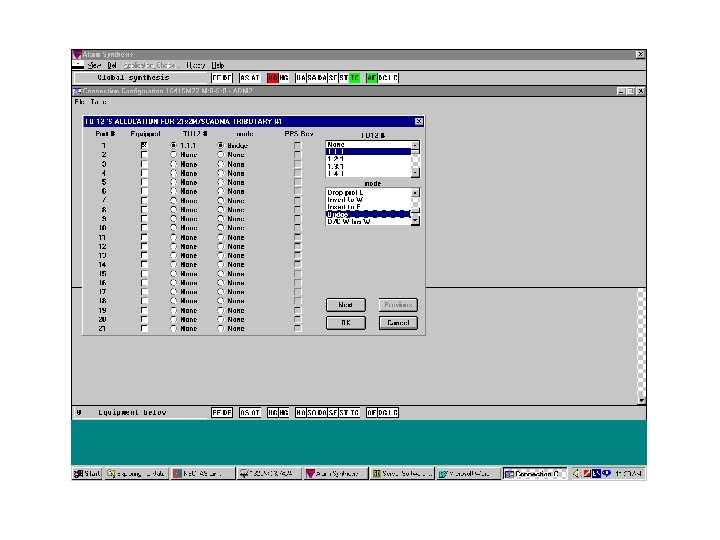Uncheck Equipped checkbox for port 1
Image resolution: width=720 pixels, height=540 pixels.
(x=144, y=146)
